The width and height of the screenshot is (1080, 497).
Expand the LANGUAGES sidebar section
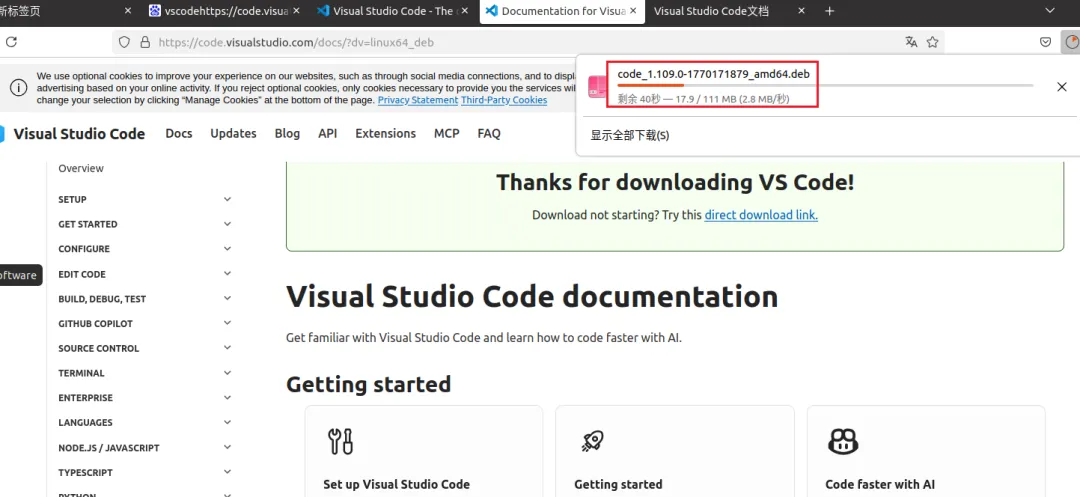pyautogui.click(x=145, y=423)
